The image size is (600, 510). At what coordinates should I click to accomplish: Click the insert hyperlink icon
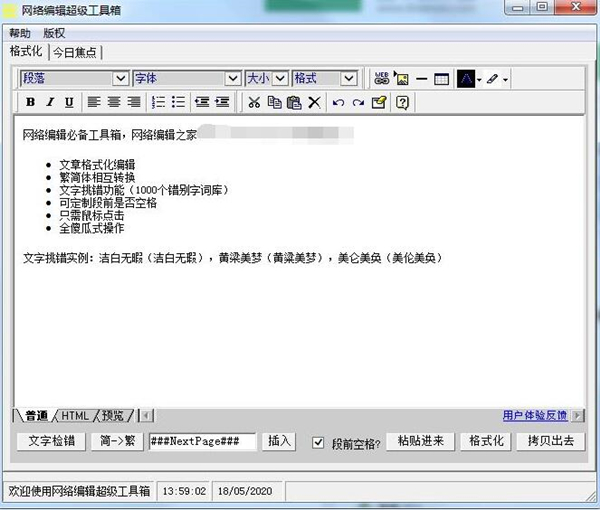click(x=382, y=78)
